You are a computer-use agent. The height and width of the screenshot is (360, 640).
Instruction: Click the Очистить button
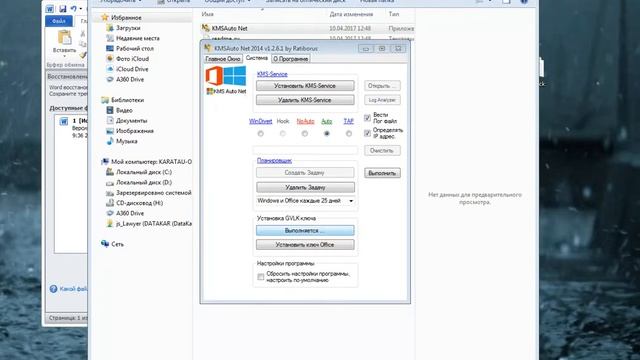[x=382, y=151]
